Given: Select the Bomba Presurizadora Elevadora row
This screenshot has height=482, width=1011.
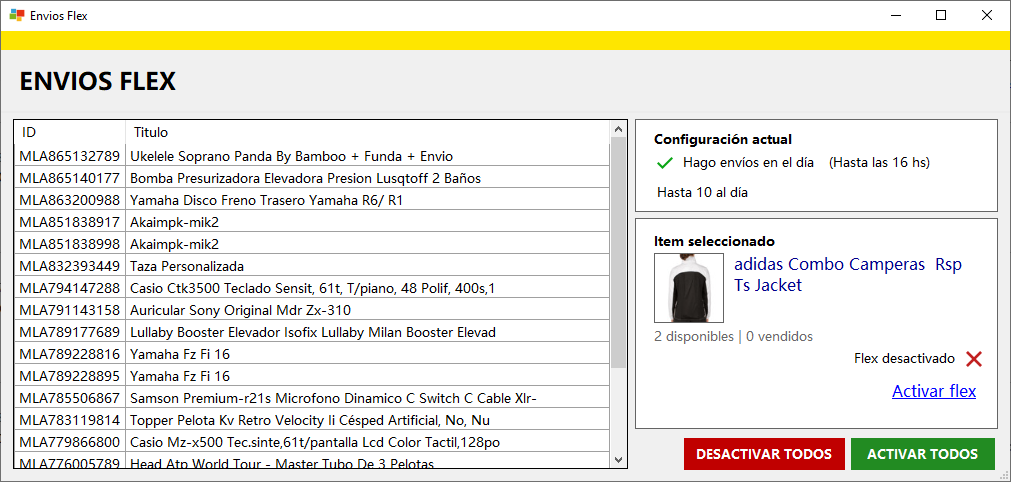Looking at the screenshot, I should (x=312, y=177).
